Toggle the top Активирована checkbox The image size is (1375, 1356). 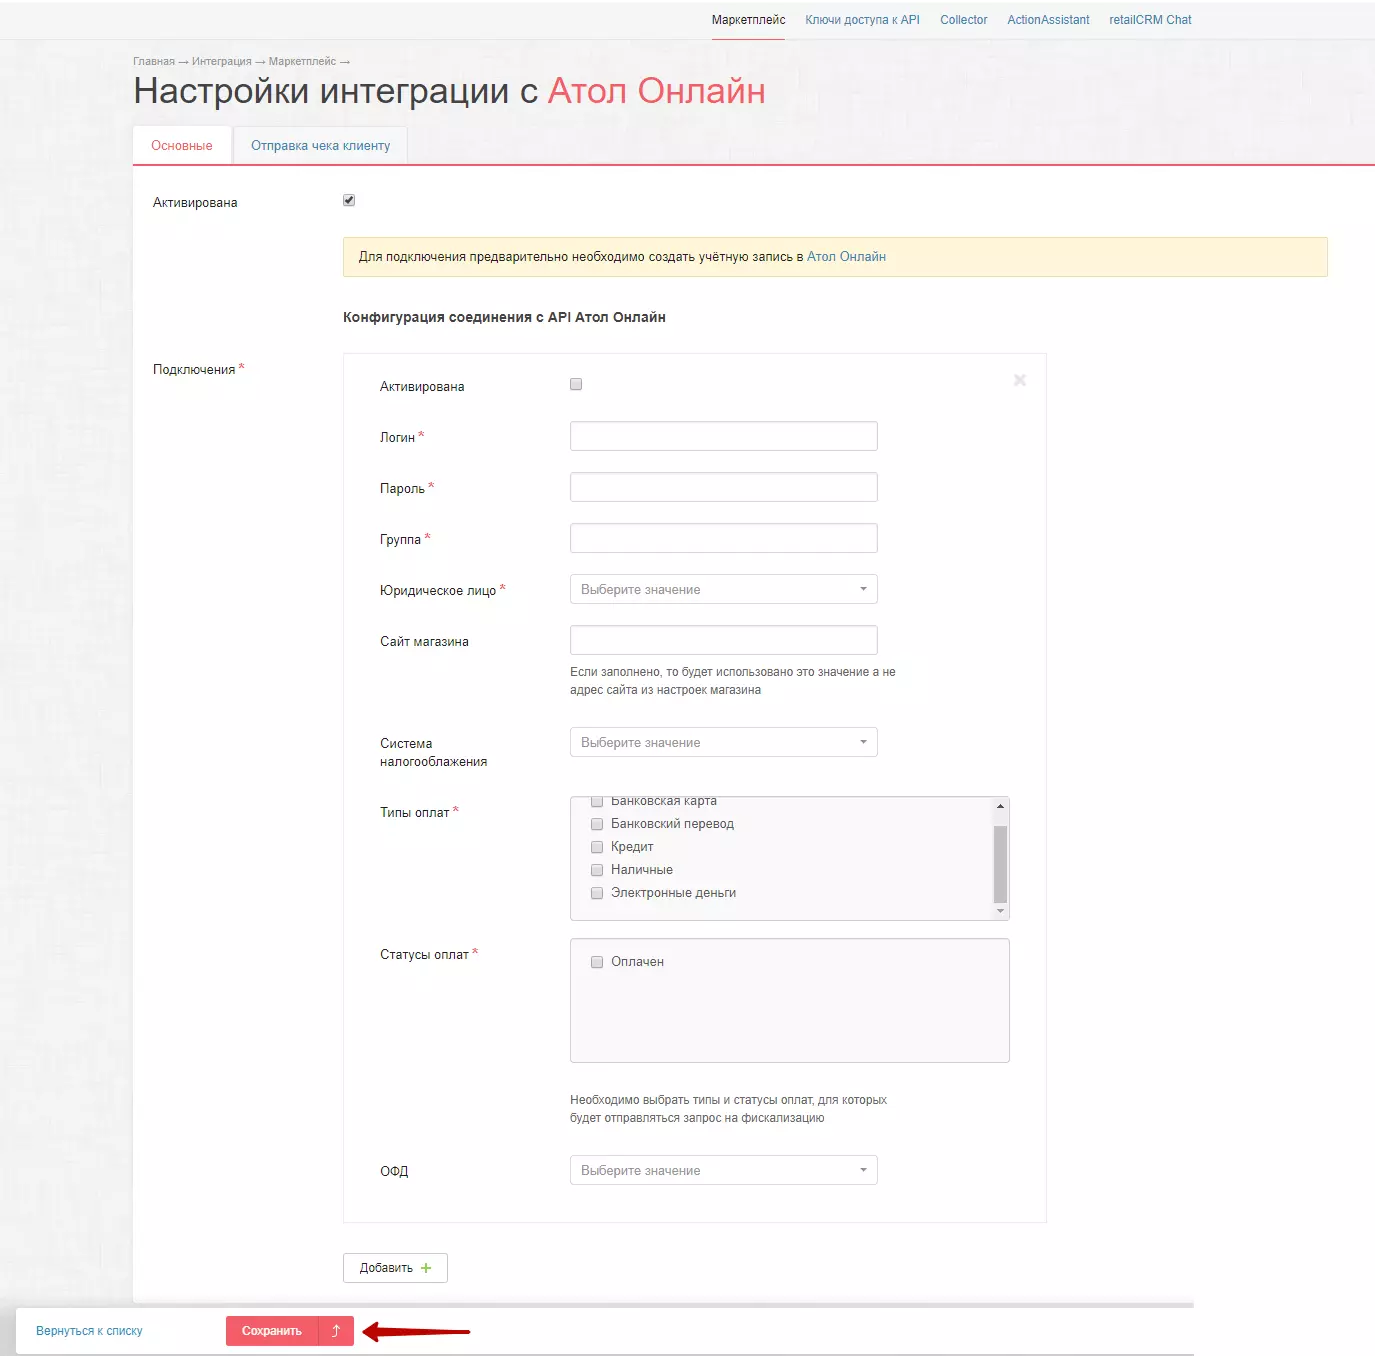[349, 200]
